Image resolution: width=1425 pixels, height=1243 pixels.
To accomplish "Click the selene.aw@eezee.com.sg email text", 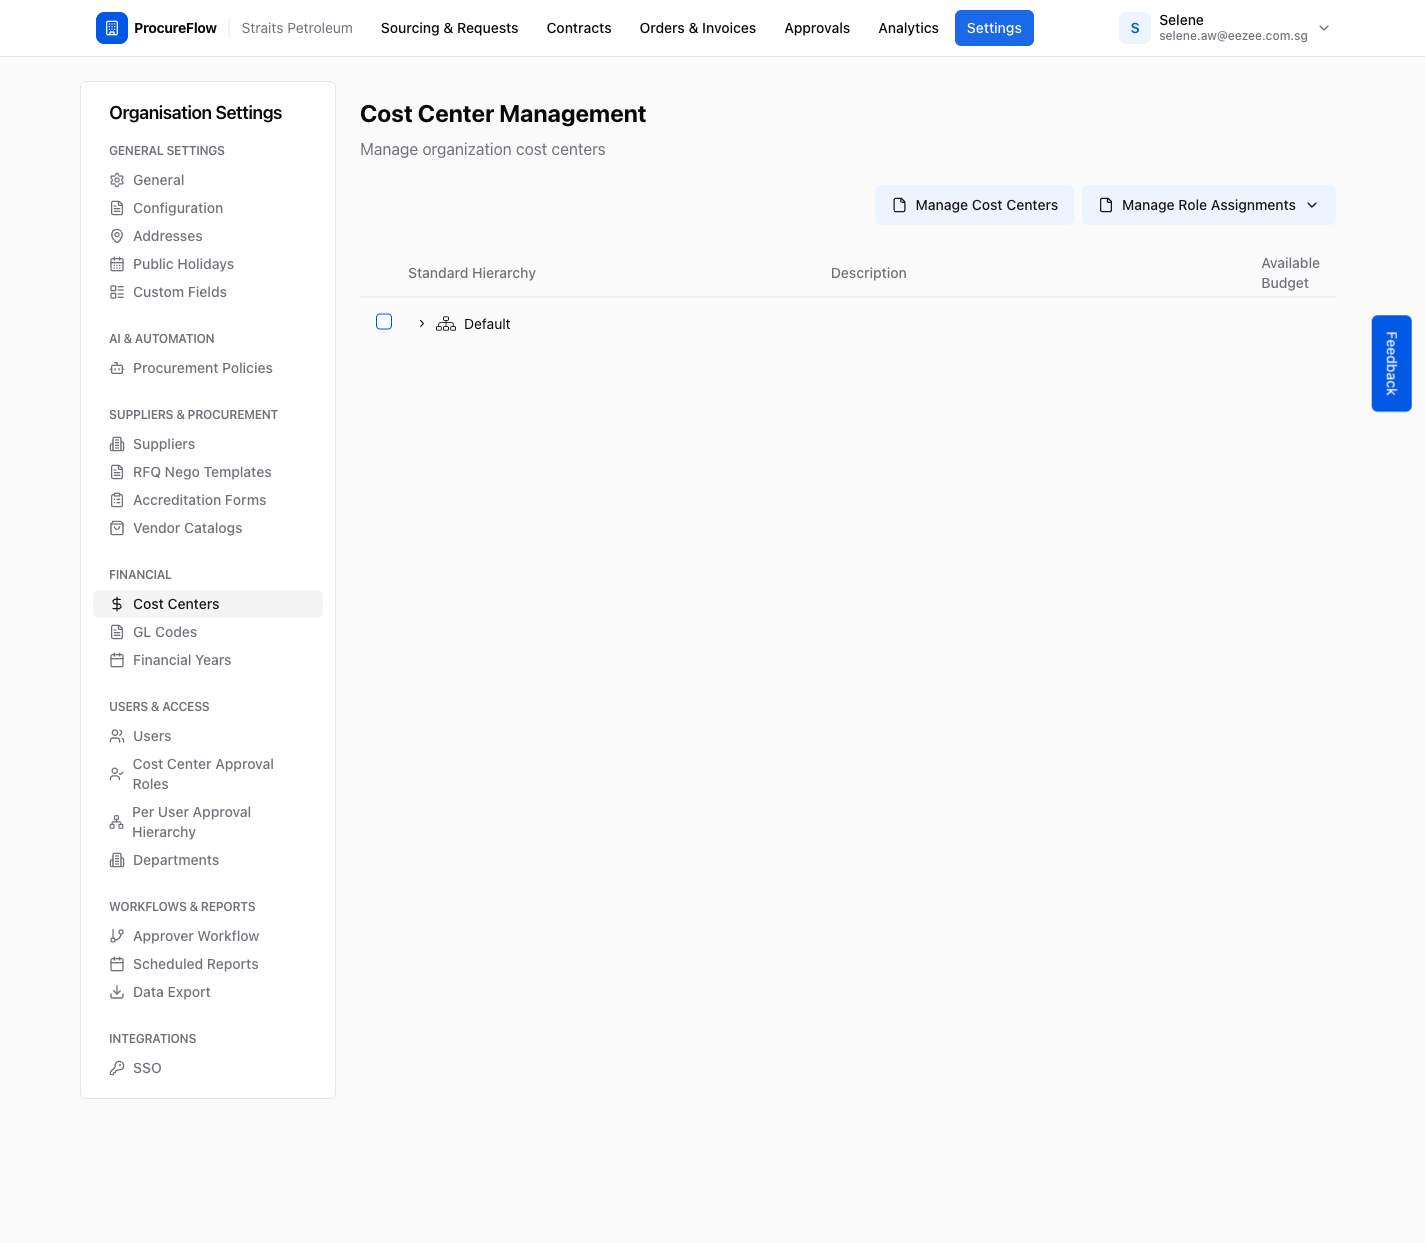I will (1233, 36).
